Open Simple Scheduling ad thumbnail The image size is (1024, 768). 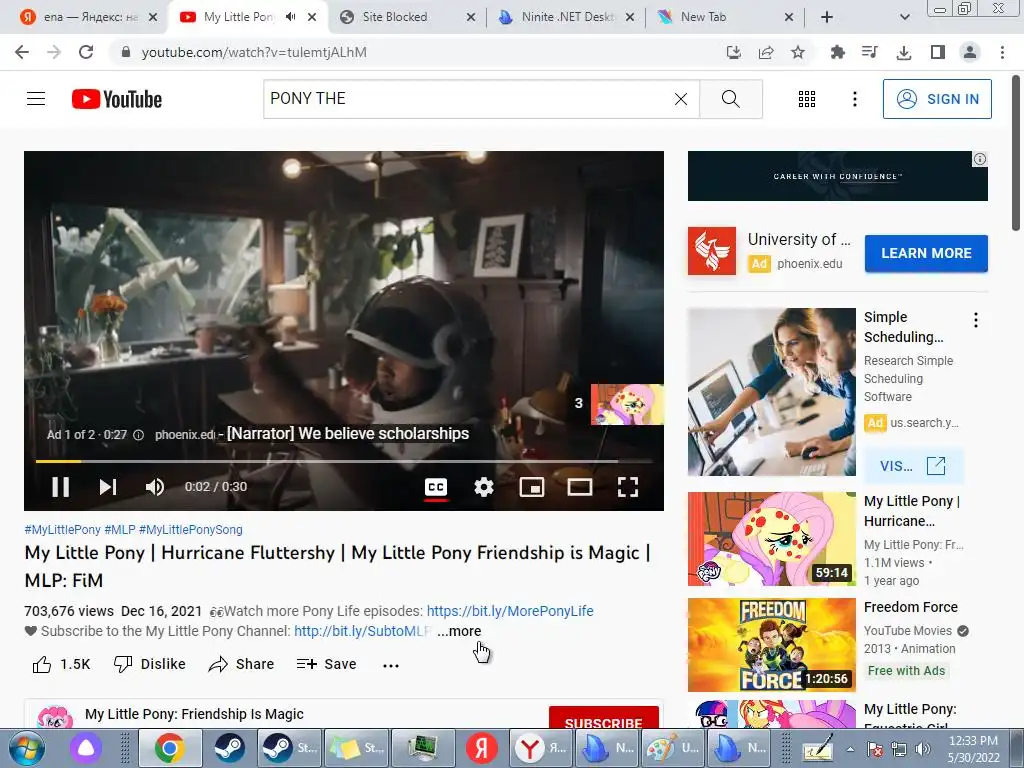772,392
